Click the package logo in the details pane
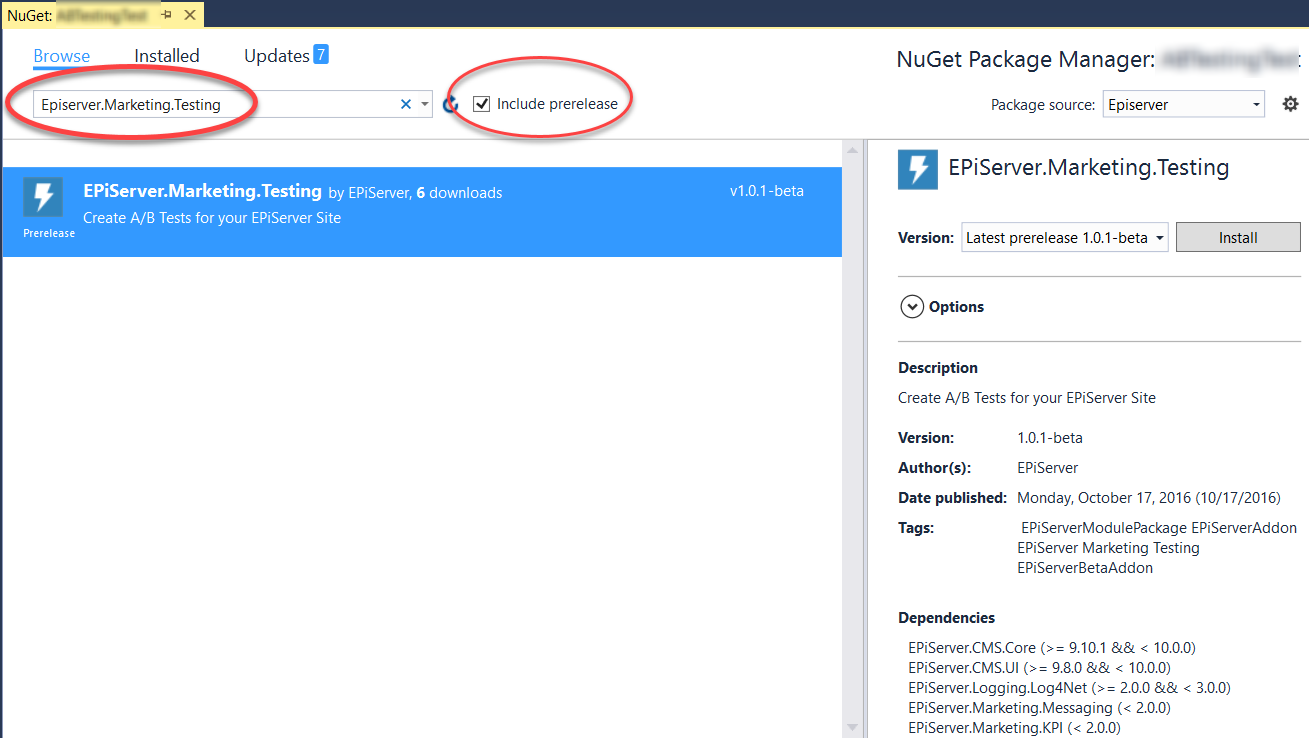The width and height of the screenshot is (1309, 738). 917,169
